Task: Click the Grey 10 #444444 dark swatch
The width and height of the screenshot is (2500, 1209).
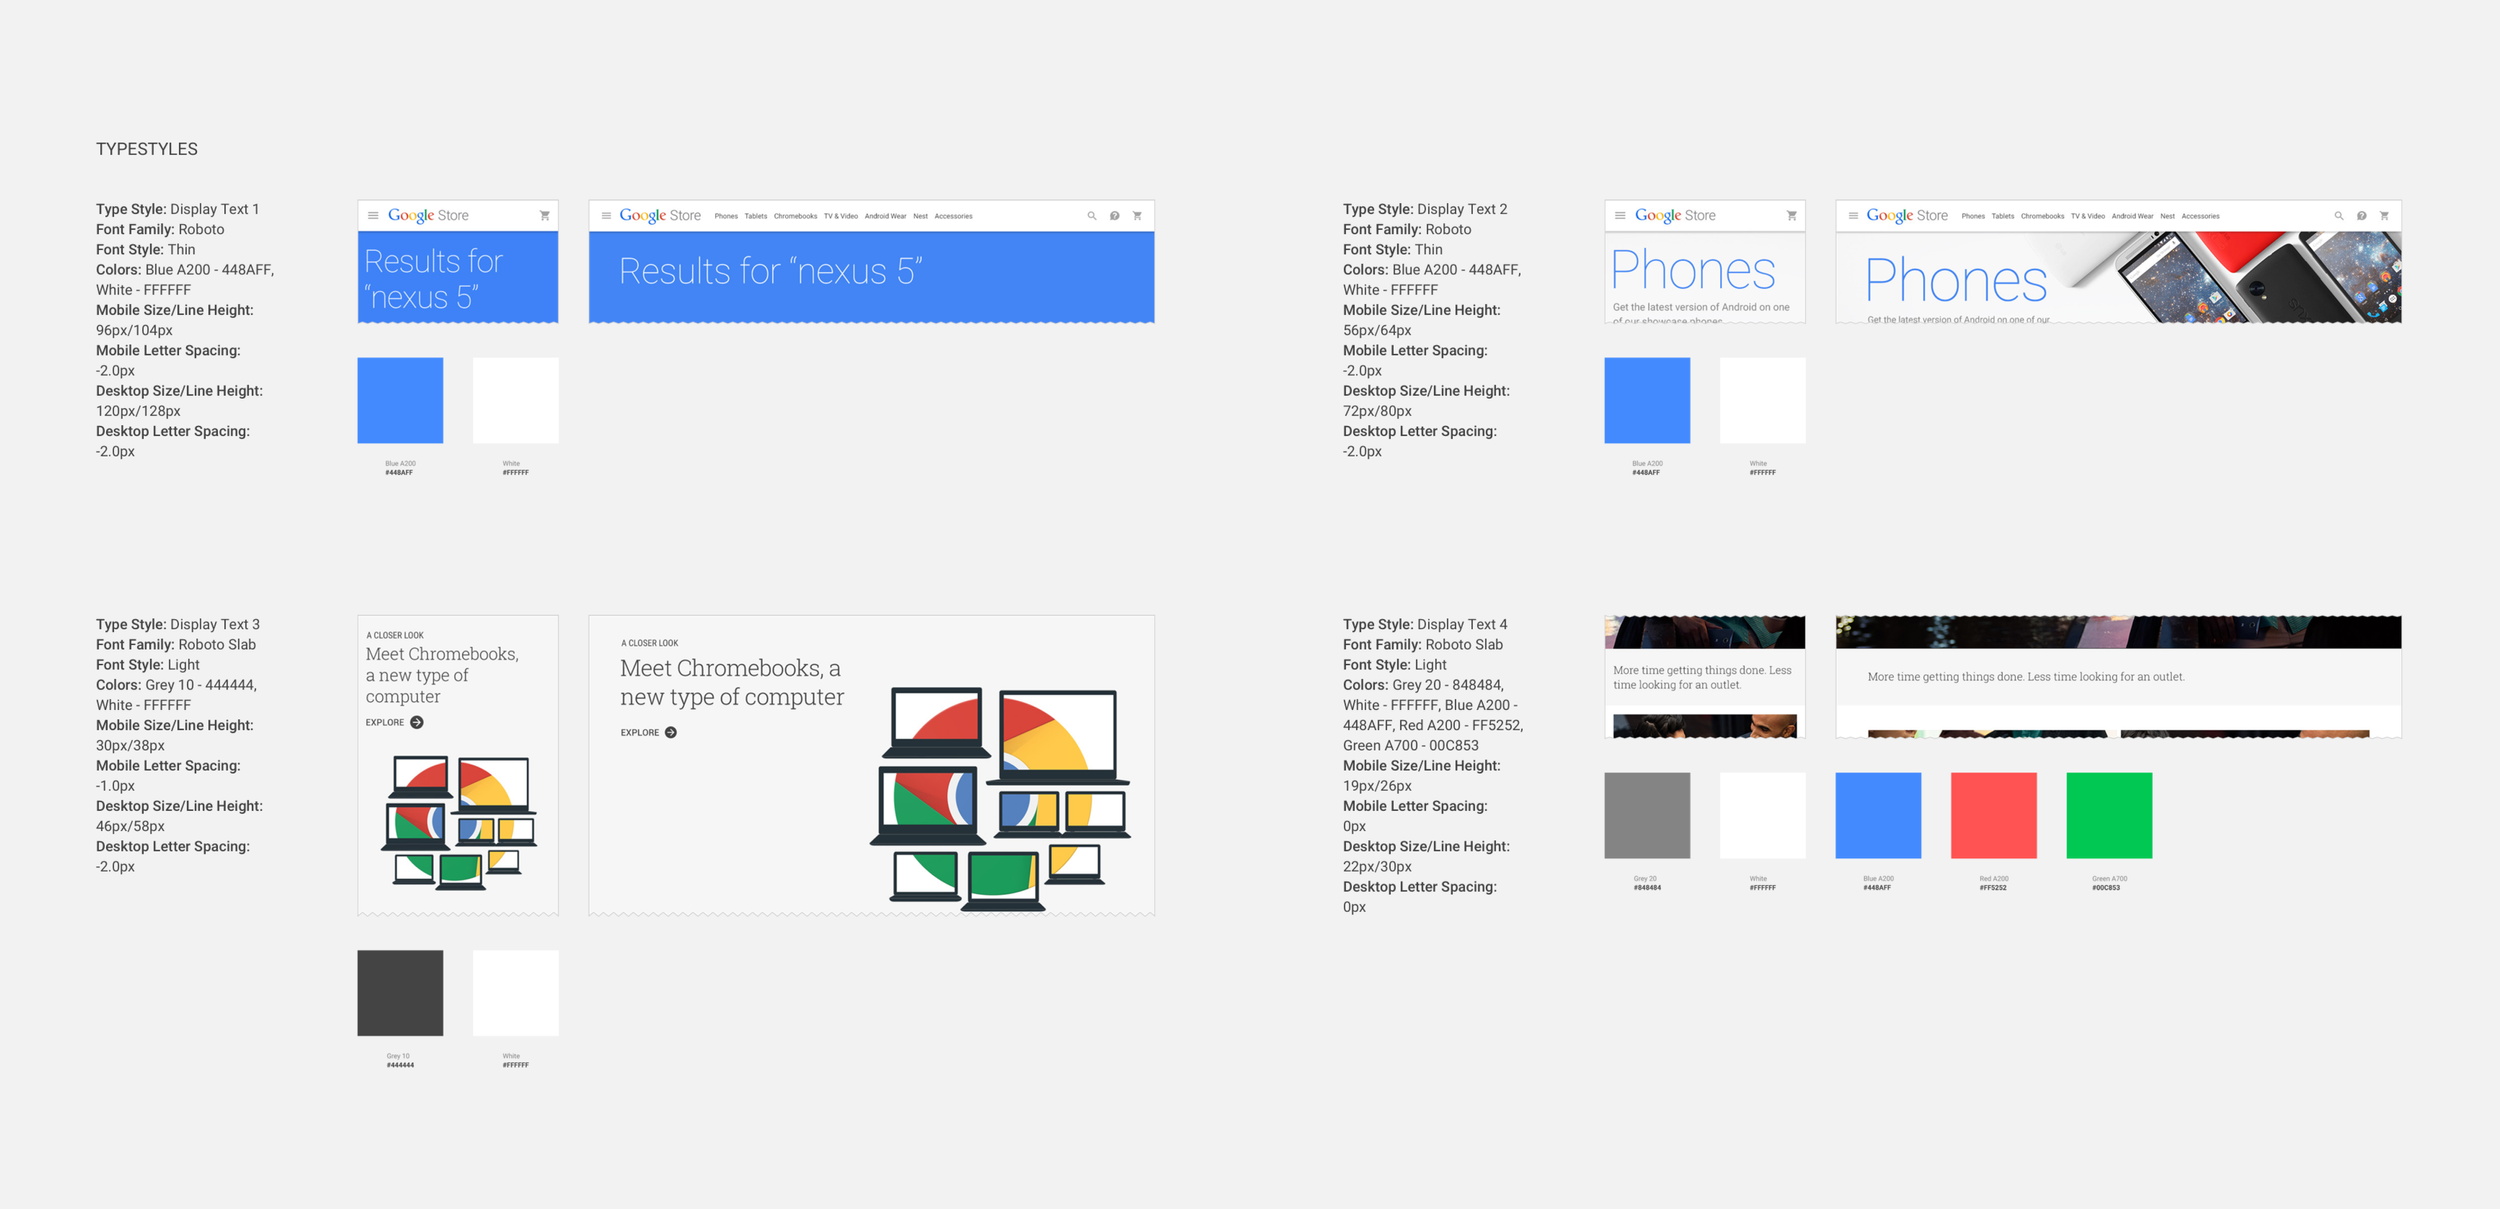Action: coord(400,993)
